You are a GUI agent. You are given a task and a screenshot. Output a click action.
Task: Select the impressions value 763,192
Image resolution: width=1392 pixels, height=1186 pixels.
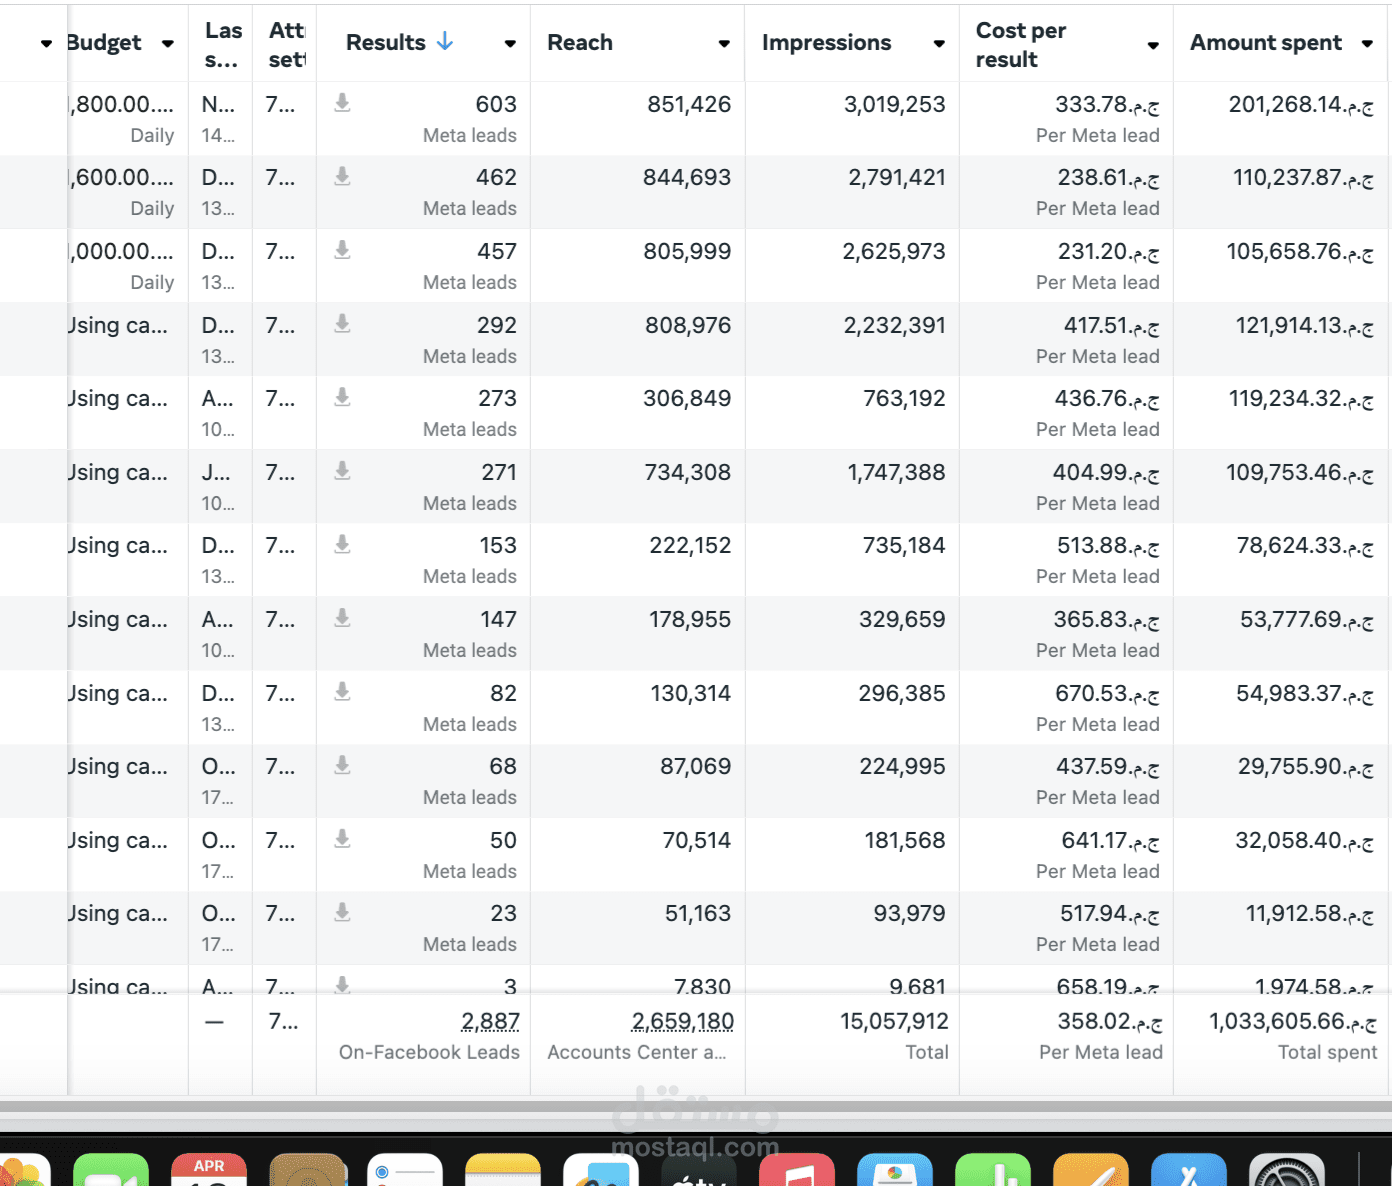click(904, 398)
